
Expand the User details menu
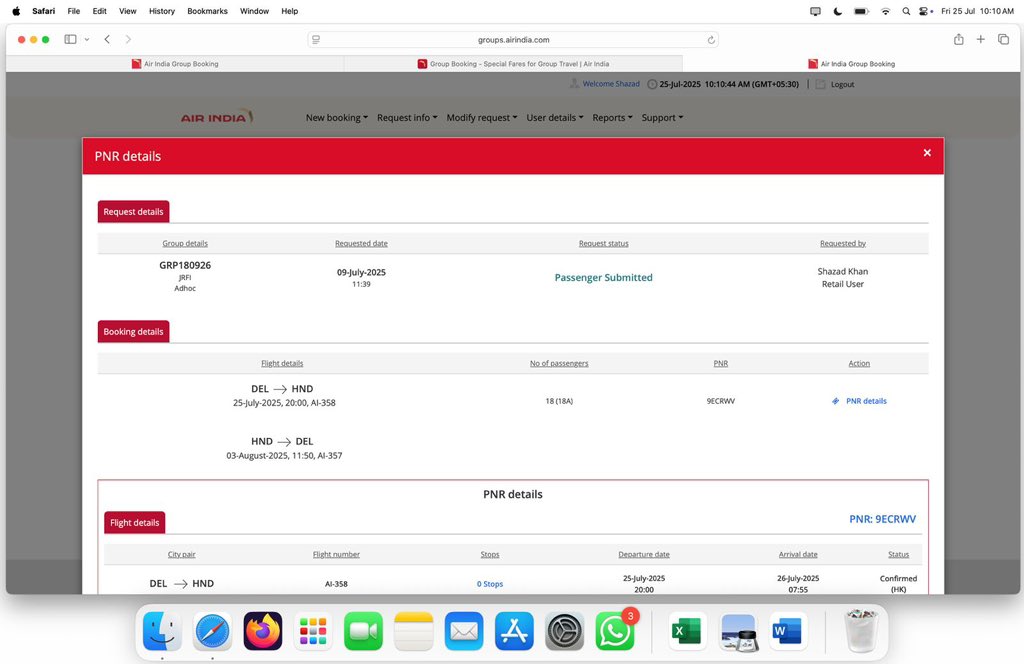click(554, 118)
